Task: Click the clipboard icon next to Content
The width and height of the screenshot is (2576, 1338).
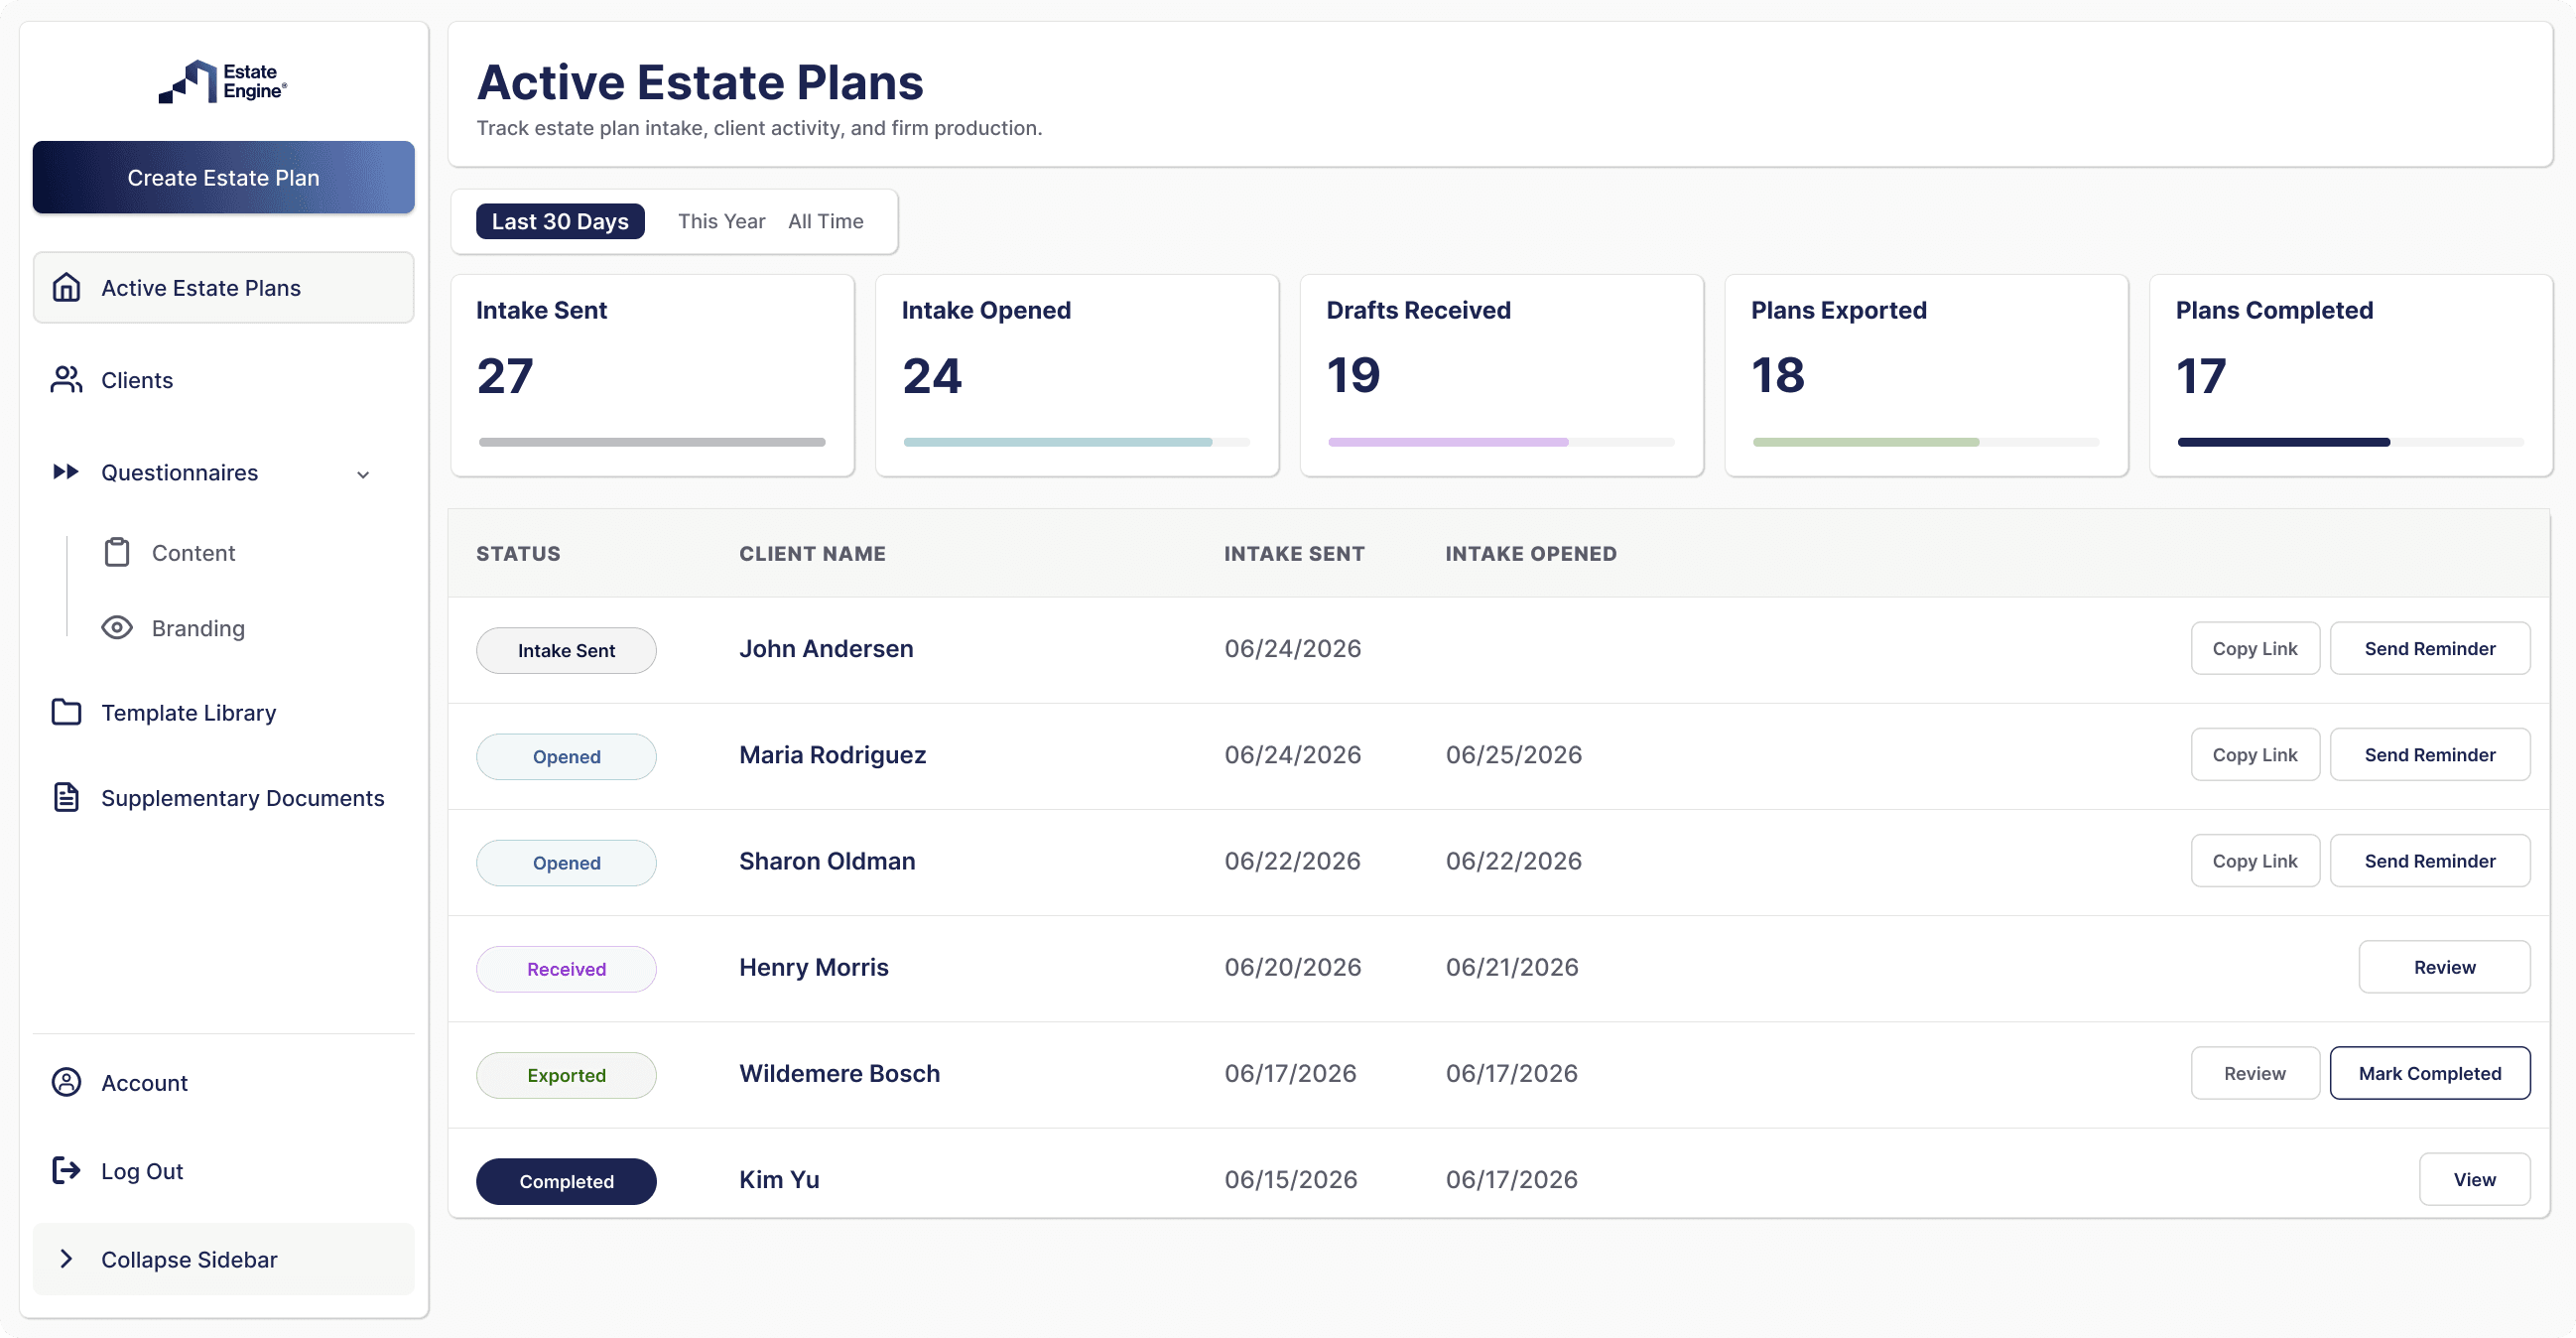Action: pos(117,553)
